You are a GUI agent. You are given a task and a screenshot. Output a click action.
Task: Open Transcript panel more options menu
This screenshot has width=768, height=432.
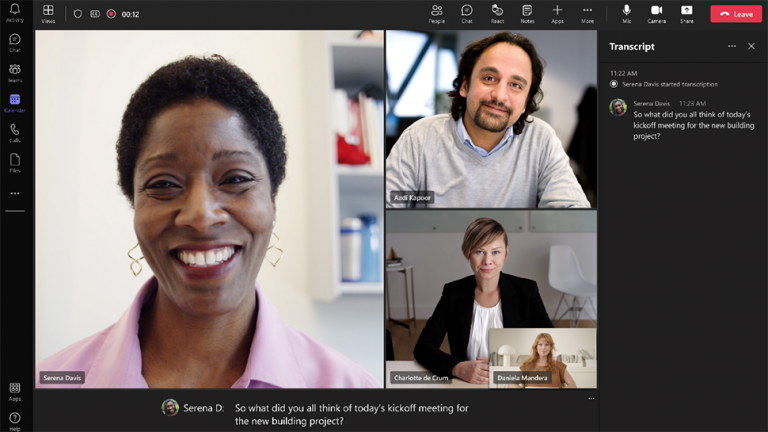click(x=732, y=46)
